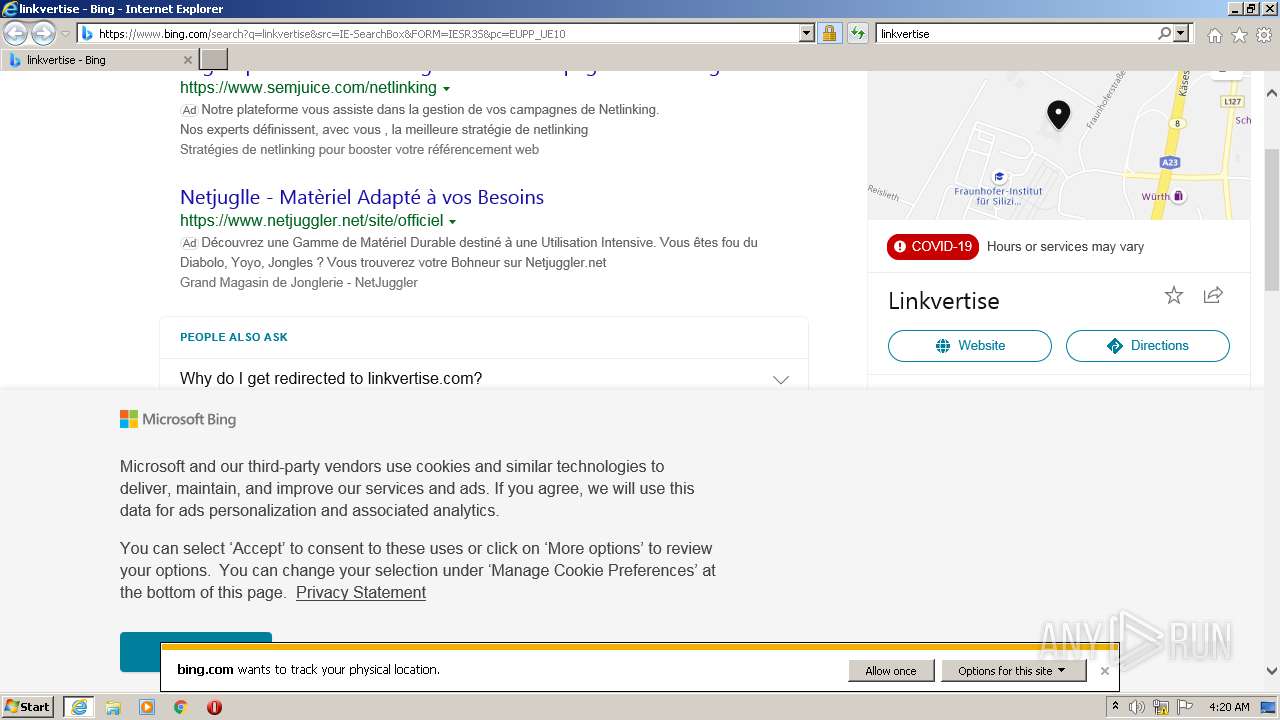This screenshot has height=720, width=1280.
Task: Click the 'PEOPLE ALSO ASK' heading
Action: coord(234,337)
